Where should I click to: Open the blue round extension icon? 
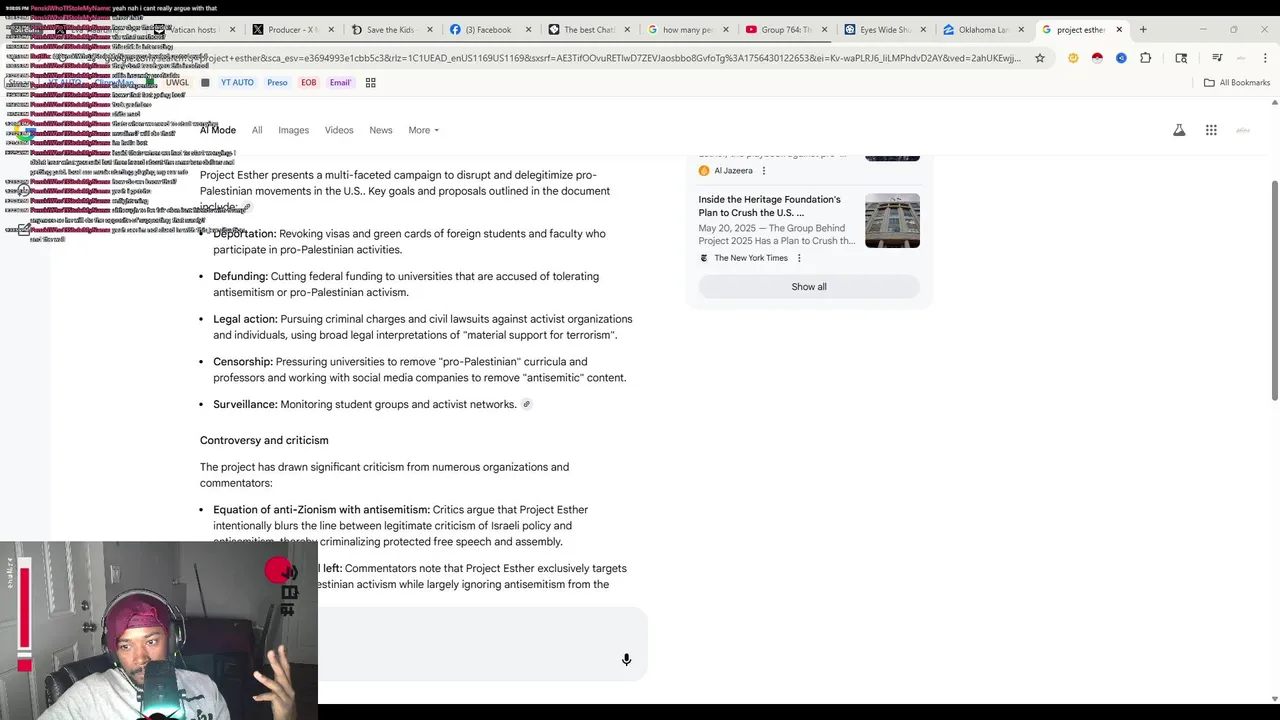[x=1121, y=58]
